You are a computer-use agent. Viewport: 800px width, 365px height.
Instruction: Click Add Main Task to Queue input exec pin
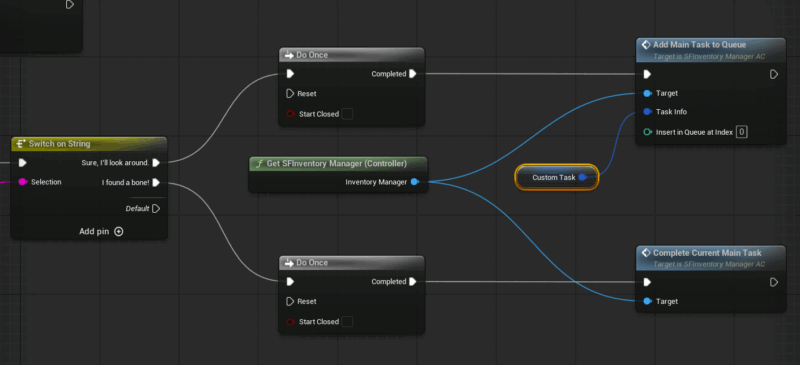coord(647,75)
